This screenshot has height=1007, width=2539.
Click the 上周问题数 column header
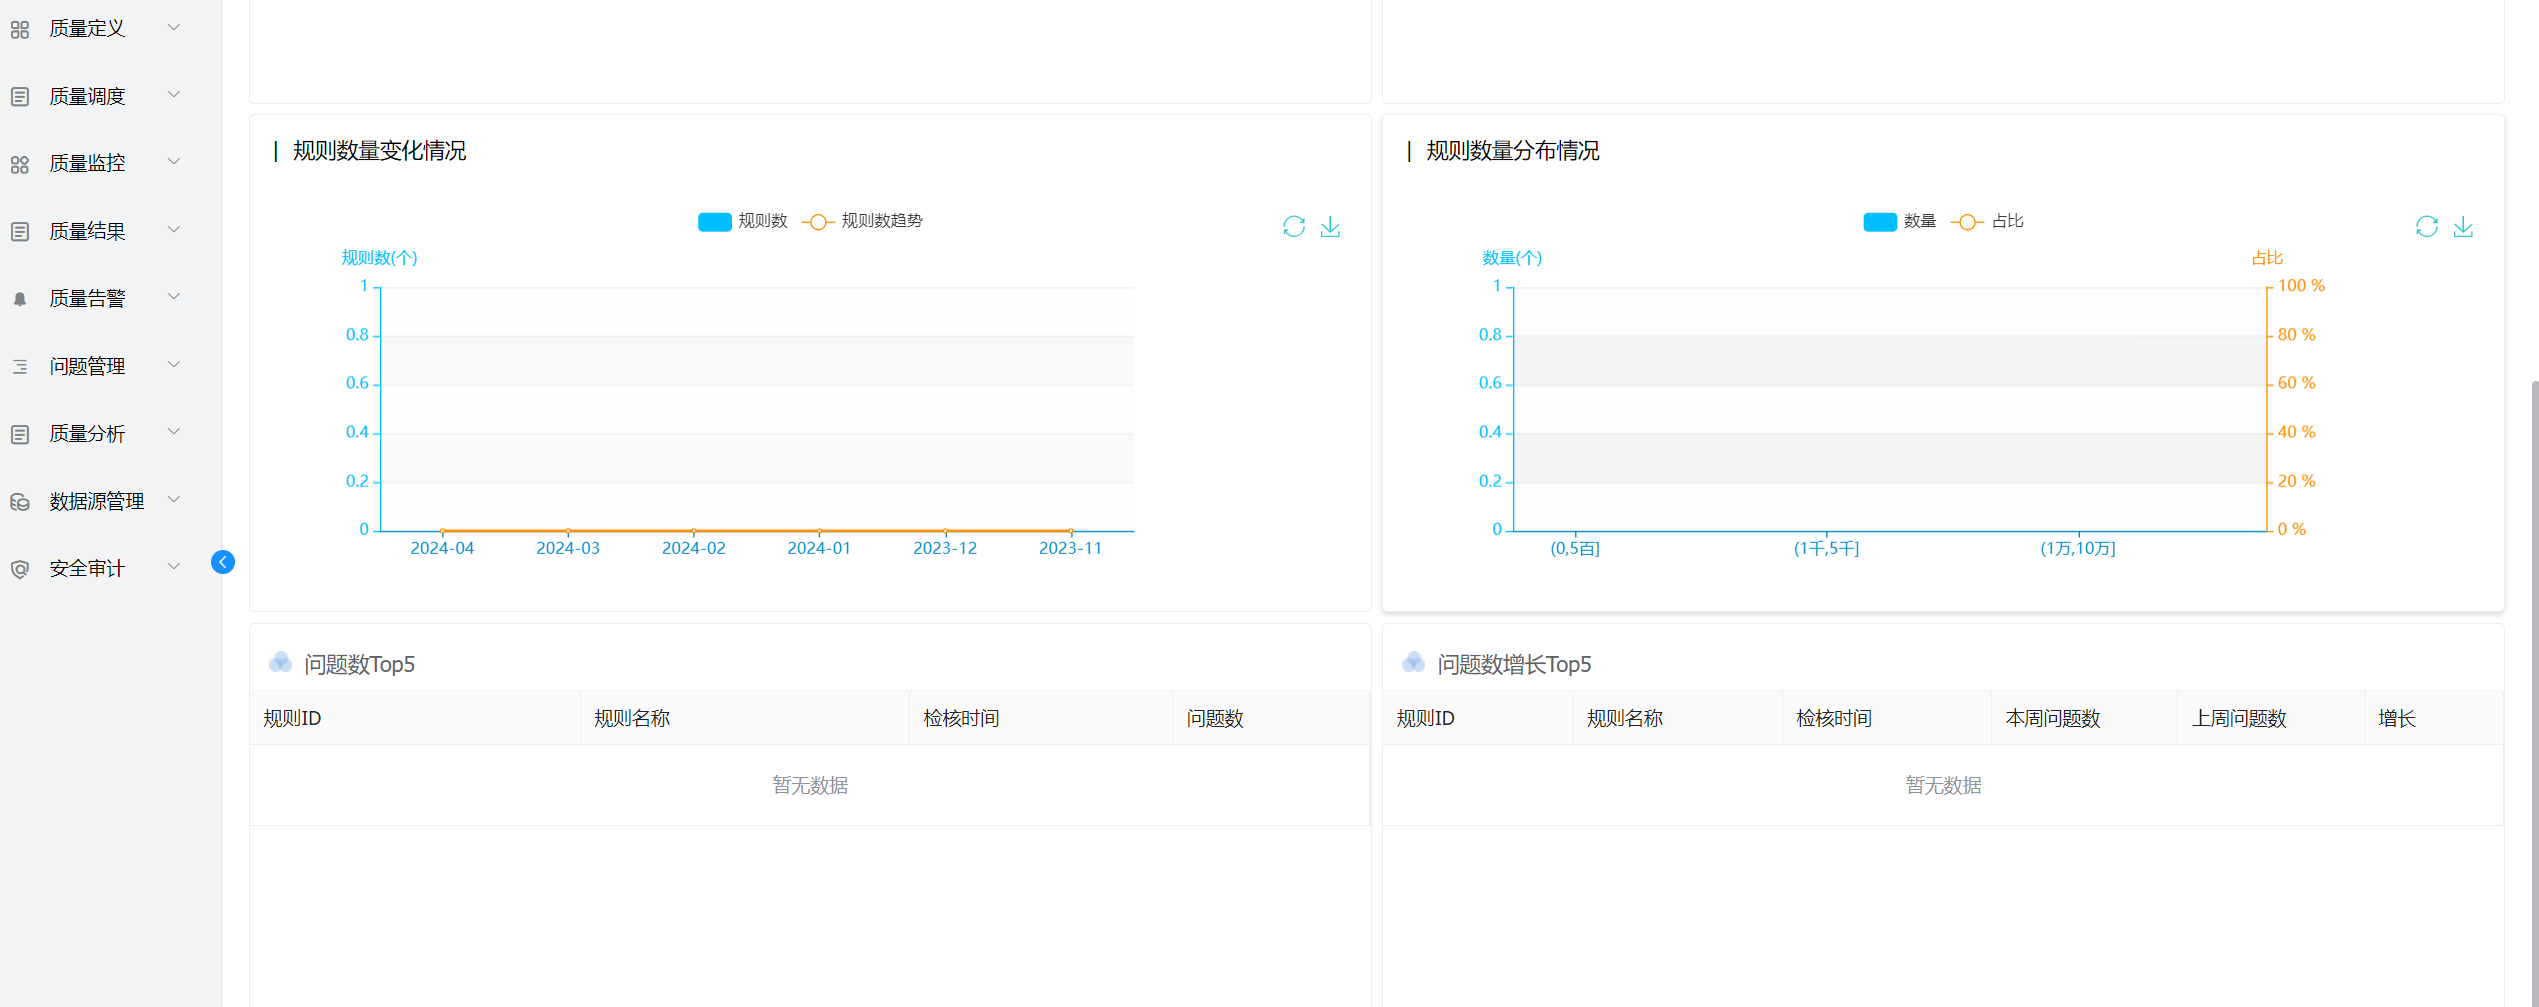pos(2239,718)
